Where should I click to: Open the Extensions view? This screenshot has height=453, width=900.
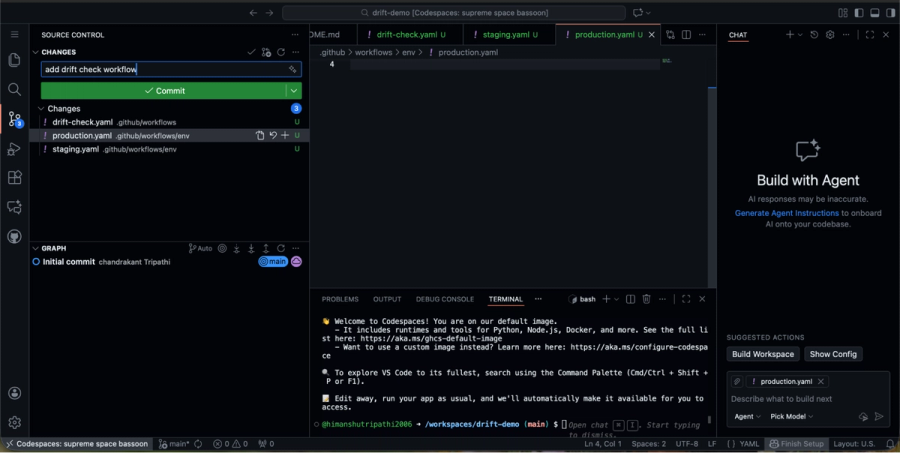coord(14,178)
